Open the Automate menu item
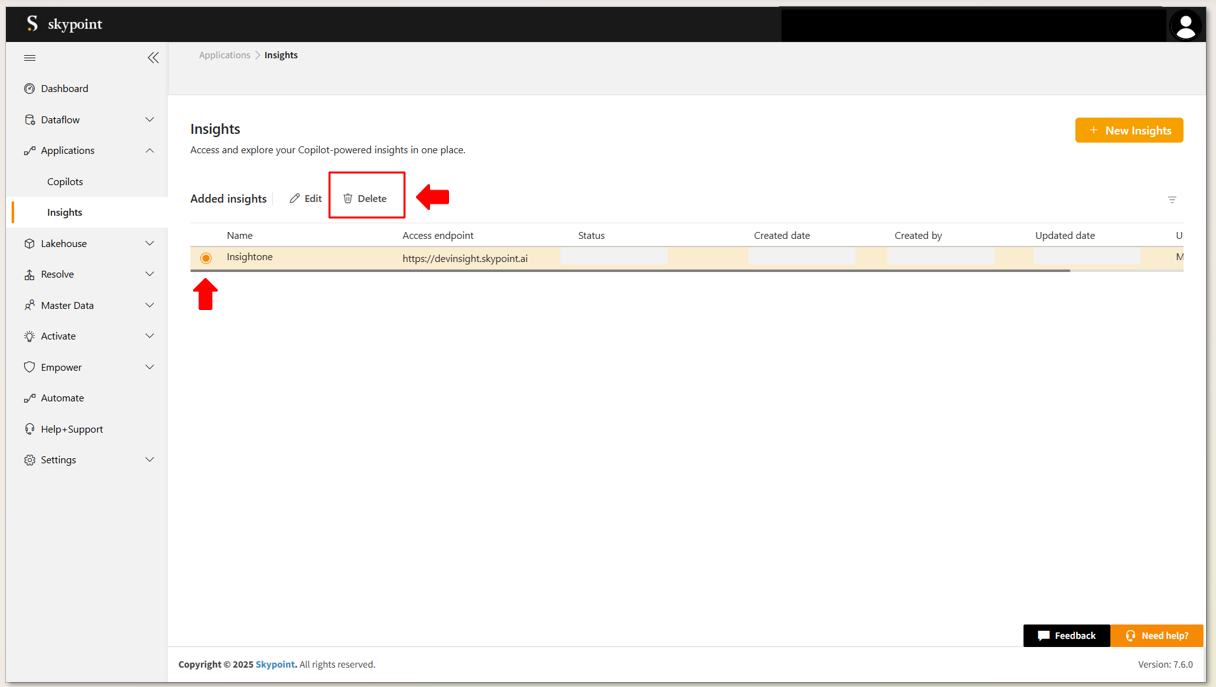The image size is (1216, 687). (x=62, y=398)
